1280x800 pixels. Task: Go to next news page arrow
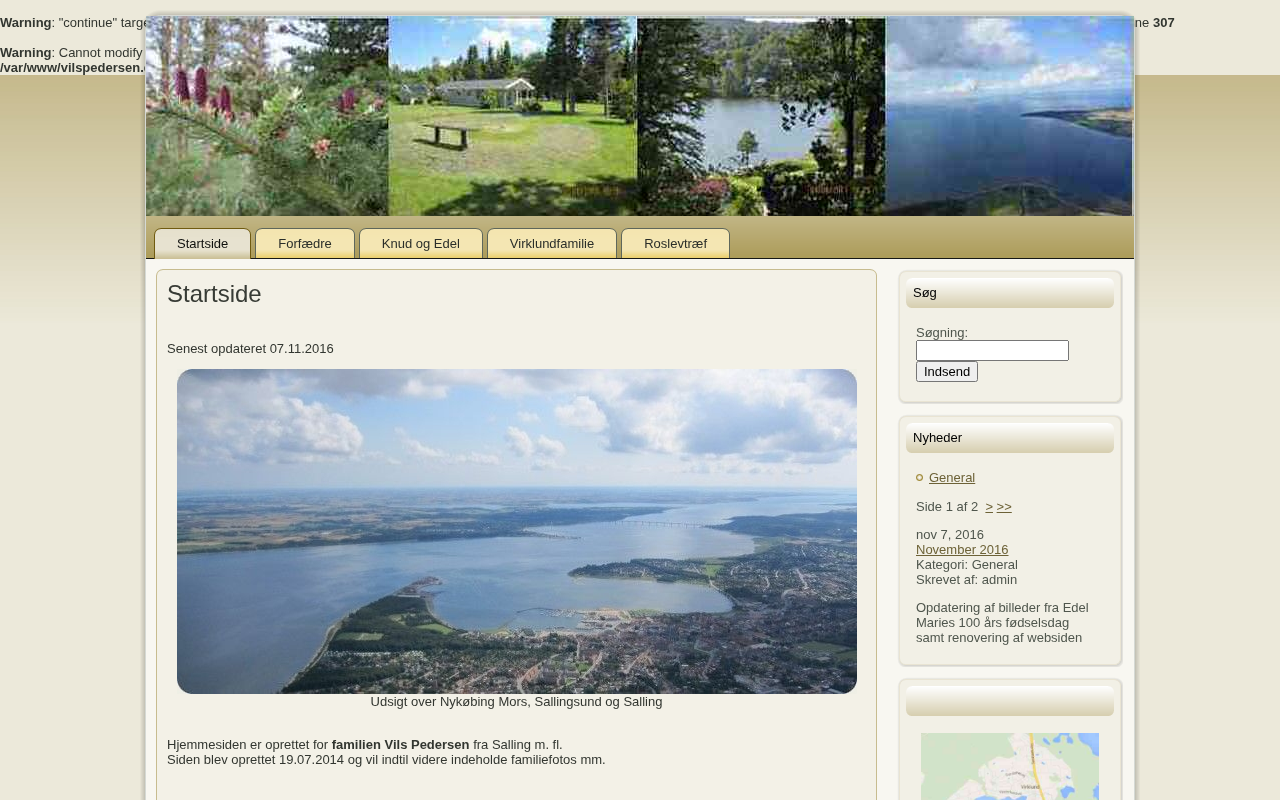(989, 507)
